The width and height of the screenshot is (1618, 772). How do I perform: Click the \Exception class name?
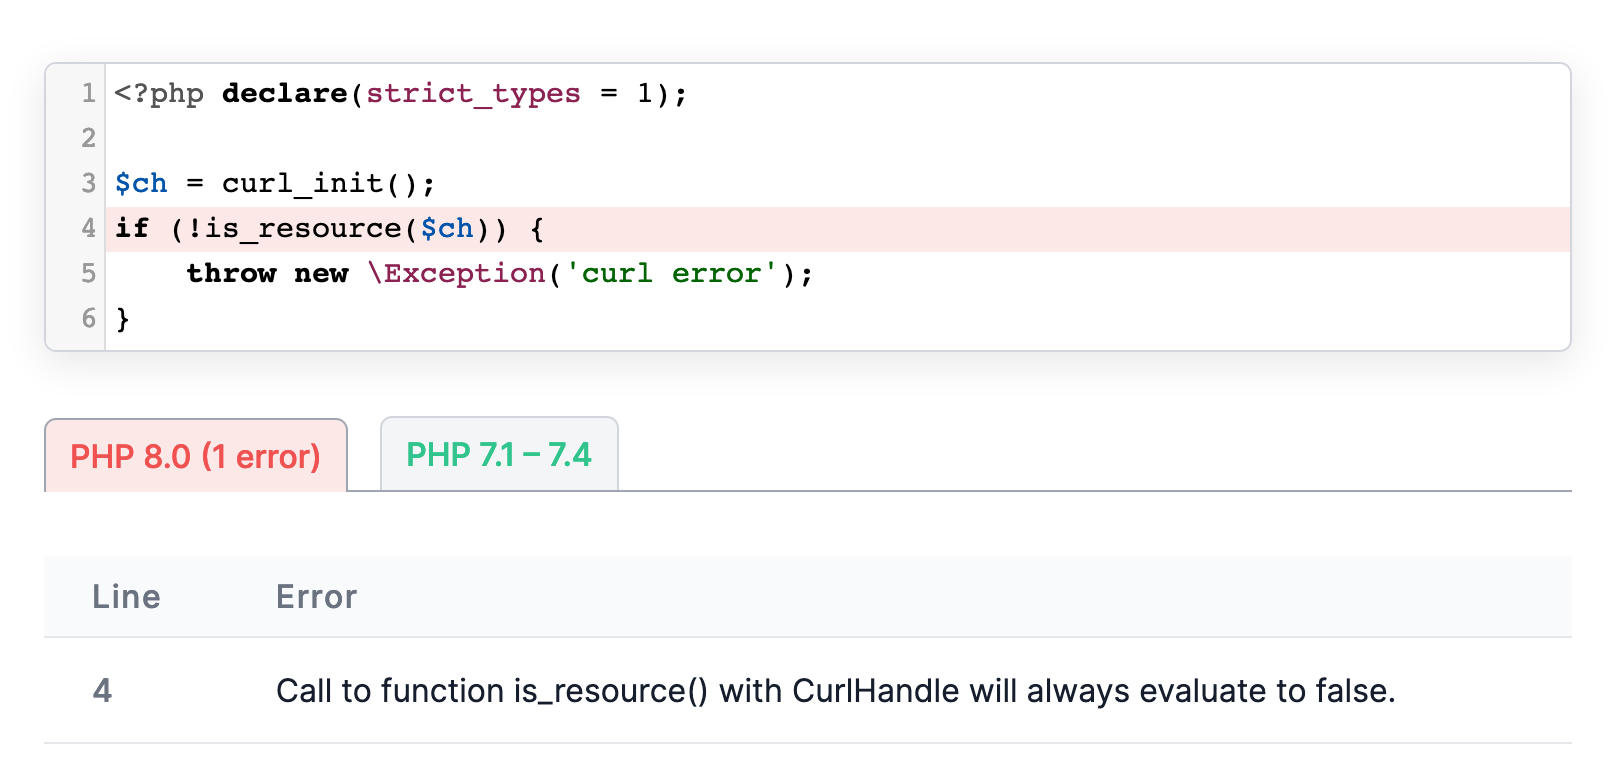click(x=457, y=274)
